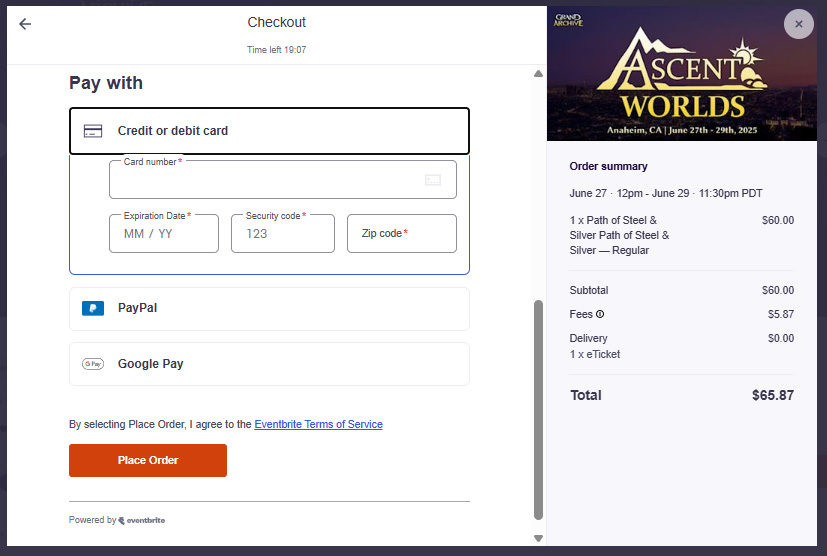Image resolution: width=827 pixels, height=556 pixels.
Task: Click the Ascent Worlds event banner image
Action: point(681,74)
